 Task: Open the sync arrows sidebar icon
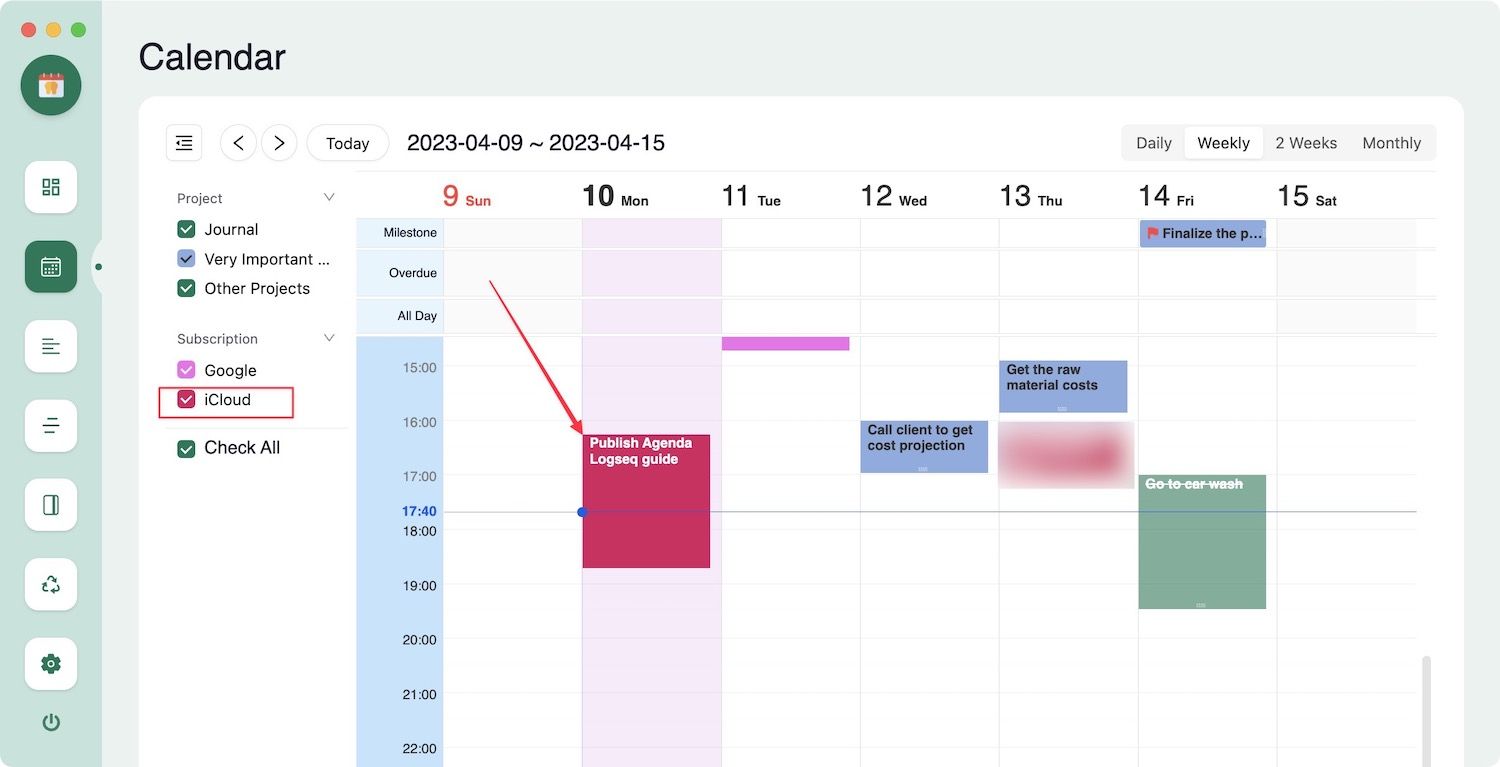(x=51, y=585)
